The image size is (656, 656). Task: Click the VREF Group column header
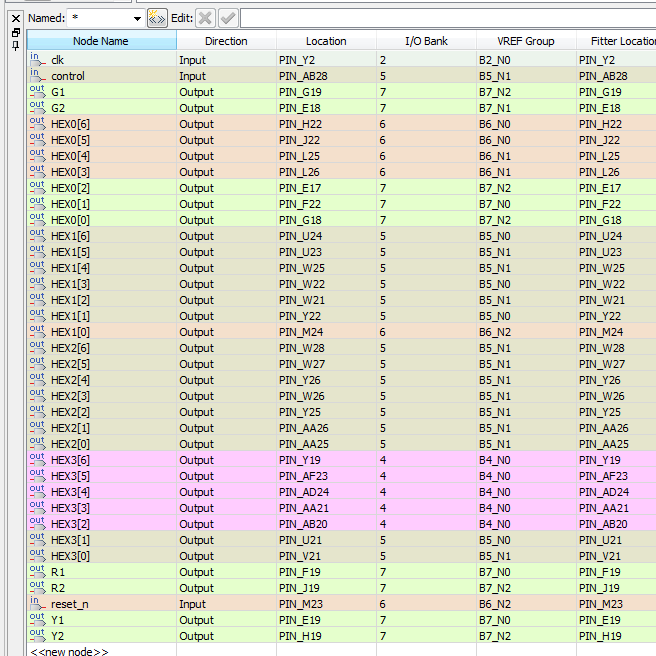tap(526, 41)
